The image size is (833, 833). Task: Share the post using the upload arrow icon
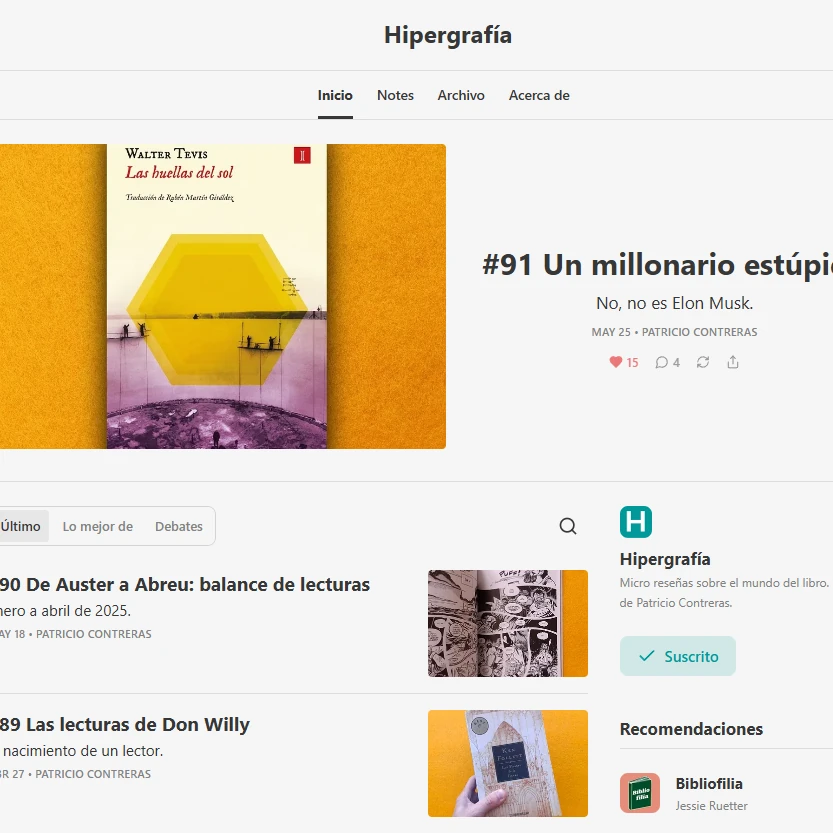tap(733, 362)
